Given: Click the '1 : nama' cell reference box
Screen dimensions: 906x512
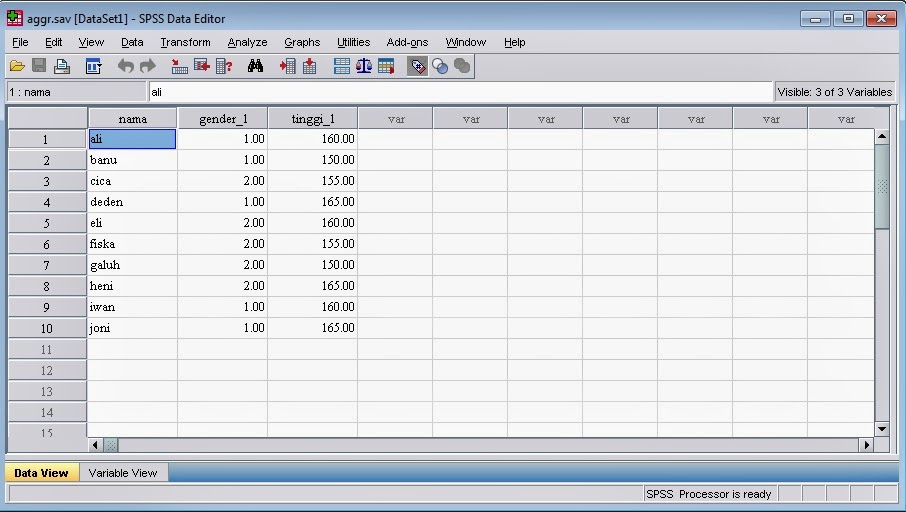Looking at the screenshot, I should point(76,92).
